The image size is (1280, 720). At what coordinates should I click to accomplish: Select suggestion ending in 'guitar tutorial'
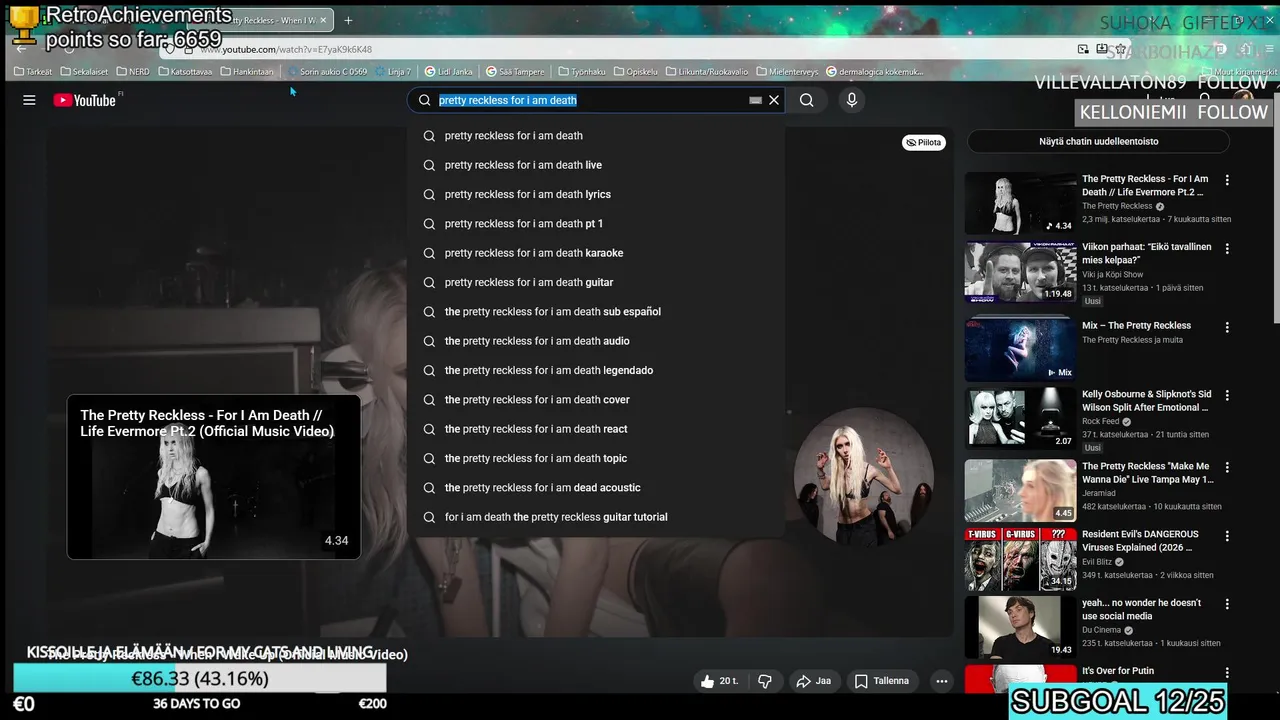tap(596, 517)
